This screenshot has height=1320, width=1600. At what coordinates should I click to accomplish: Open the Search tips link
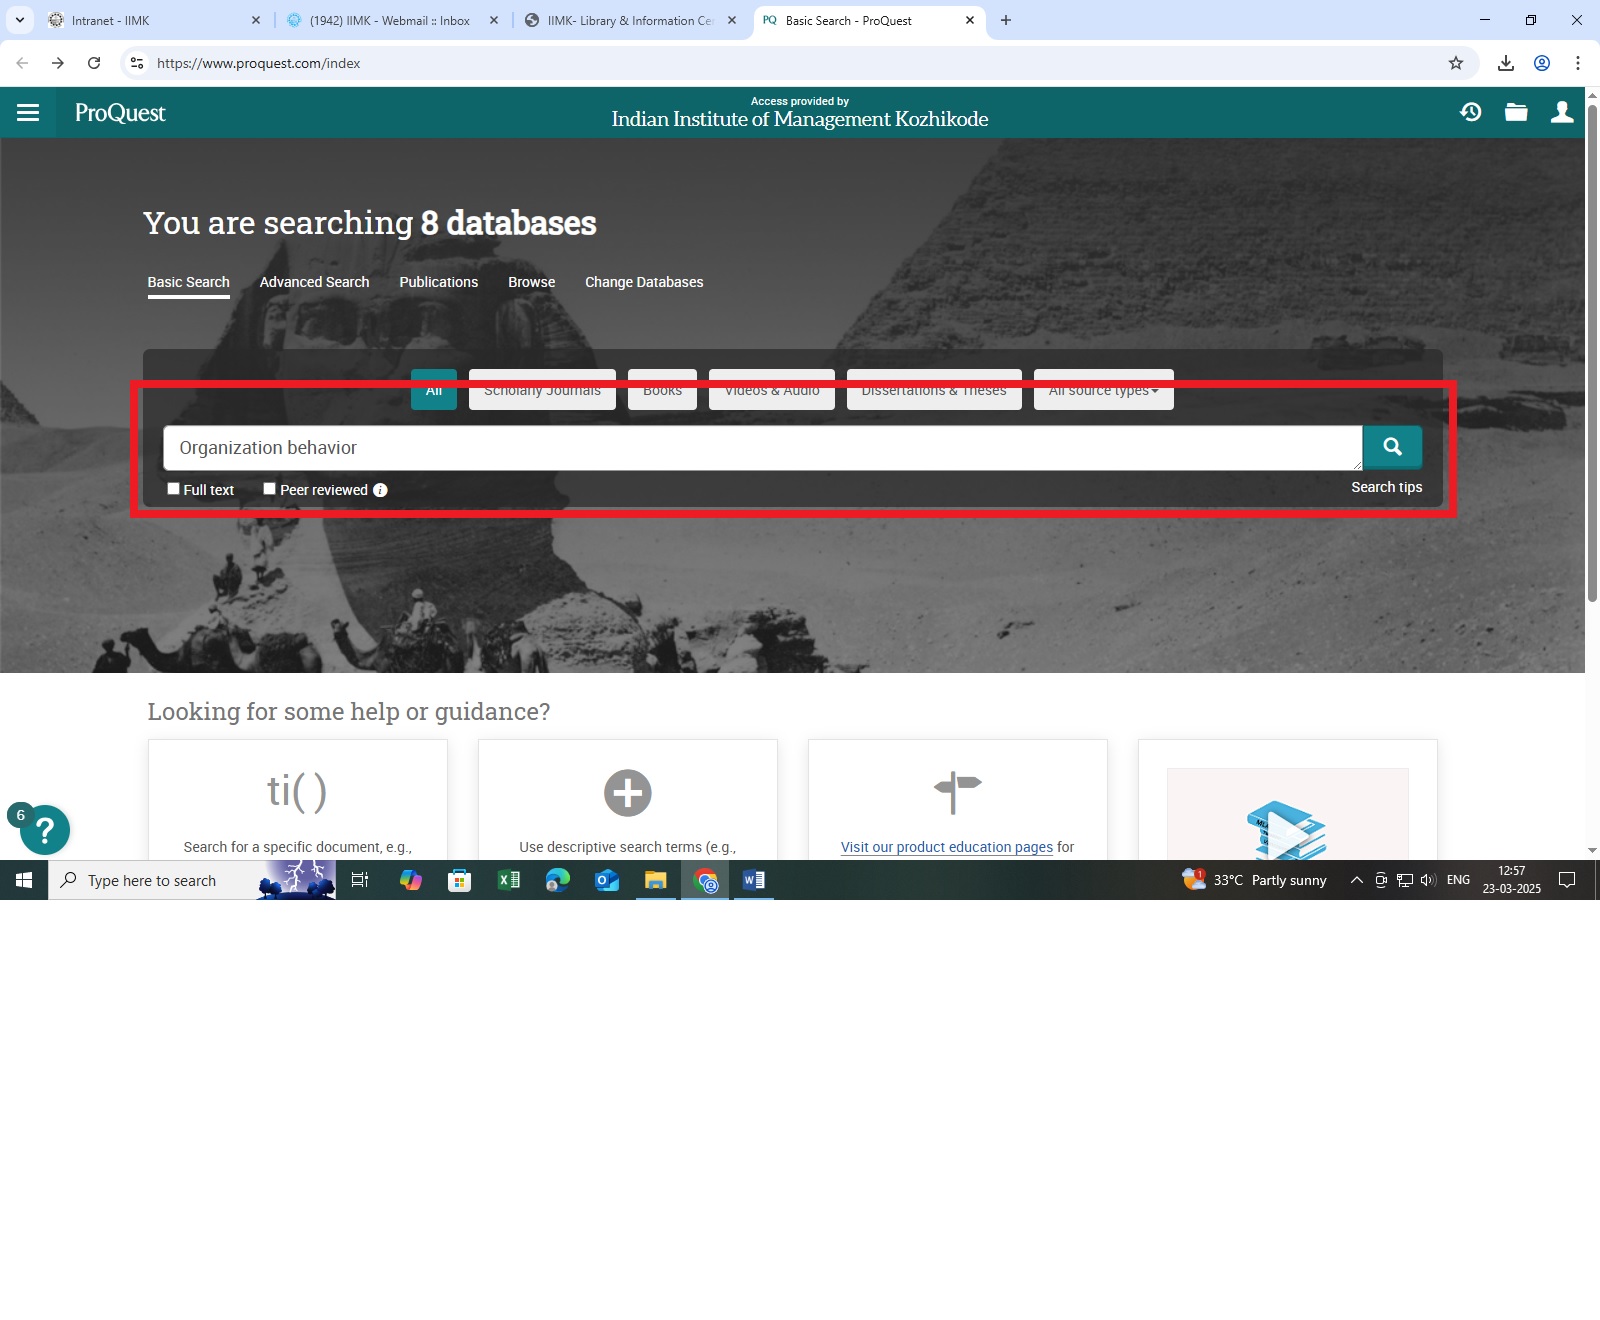1386,487
